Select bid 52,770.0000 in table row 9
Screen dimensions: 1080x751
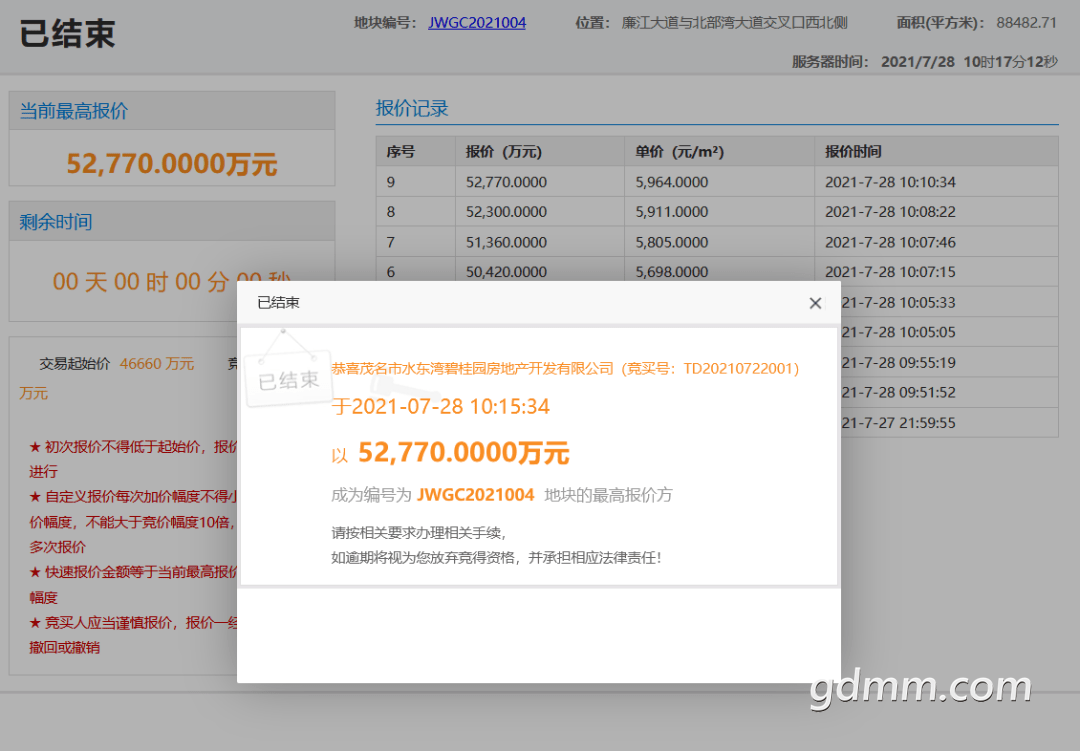click(506, 182)
